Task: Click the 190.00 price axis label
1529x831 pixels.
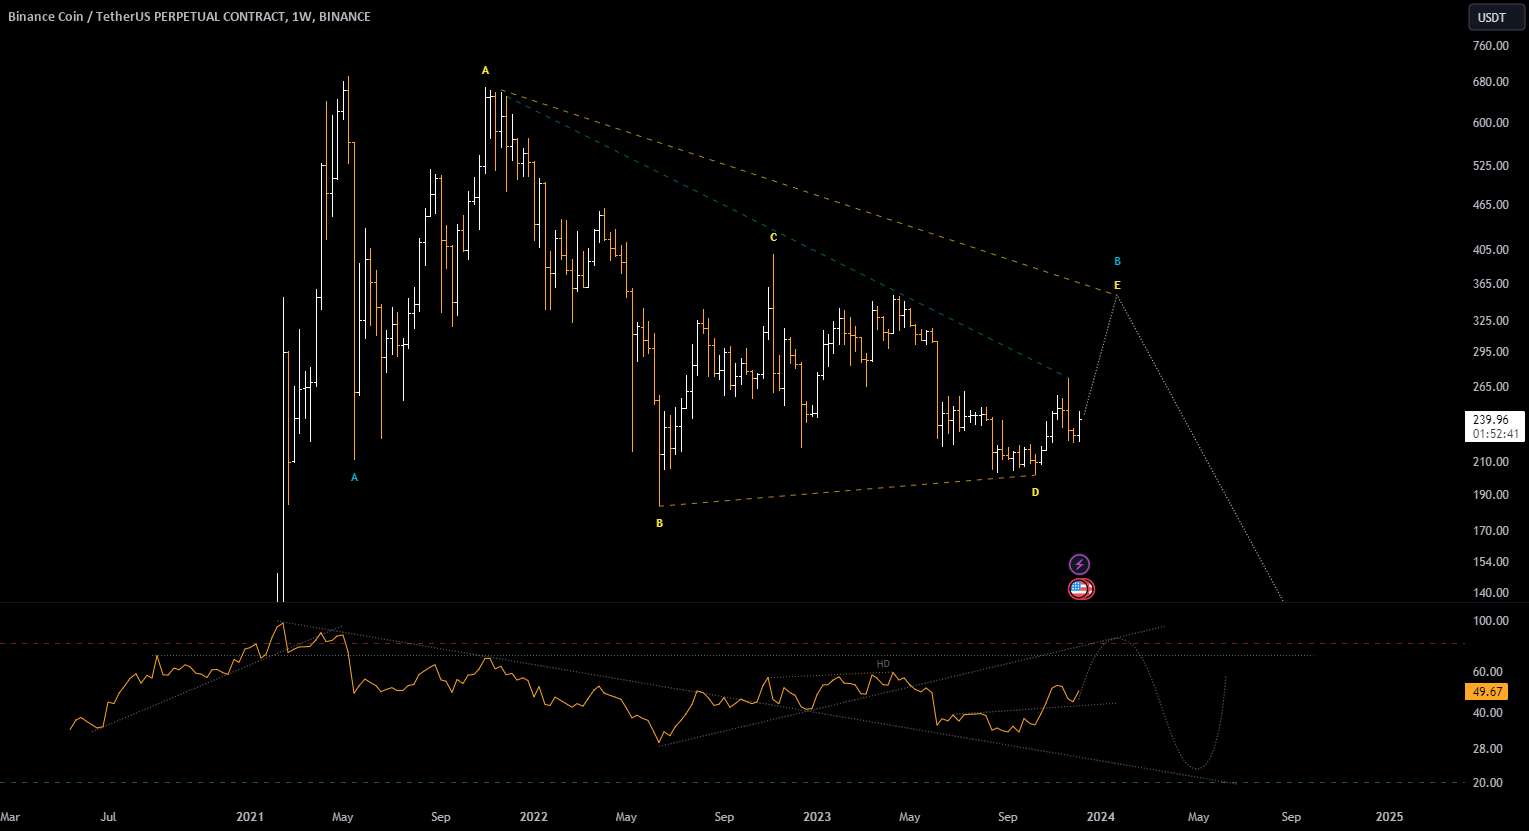Action: pyautogui.click(x=1490, y=495)
